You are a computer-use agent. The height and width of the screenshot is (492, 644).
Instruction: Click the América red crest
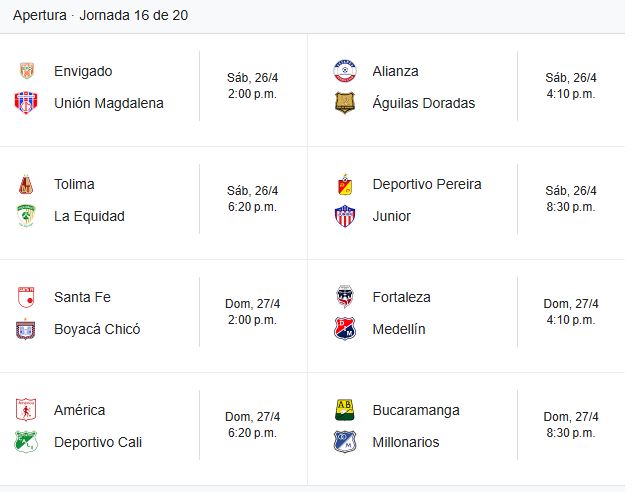(x=26, y=410)
